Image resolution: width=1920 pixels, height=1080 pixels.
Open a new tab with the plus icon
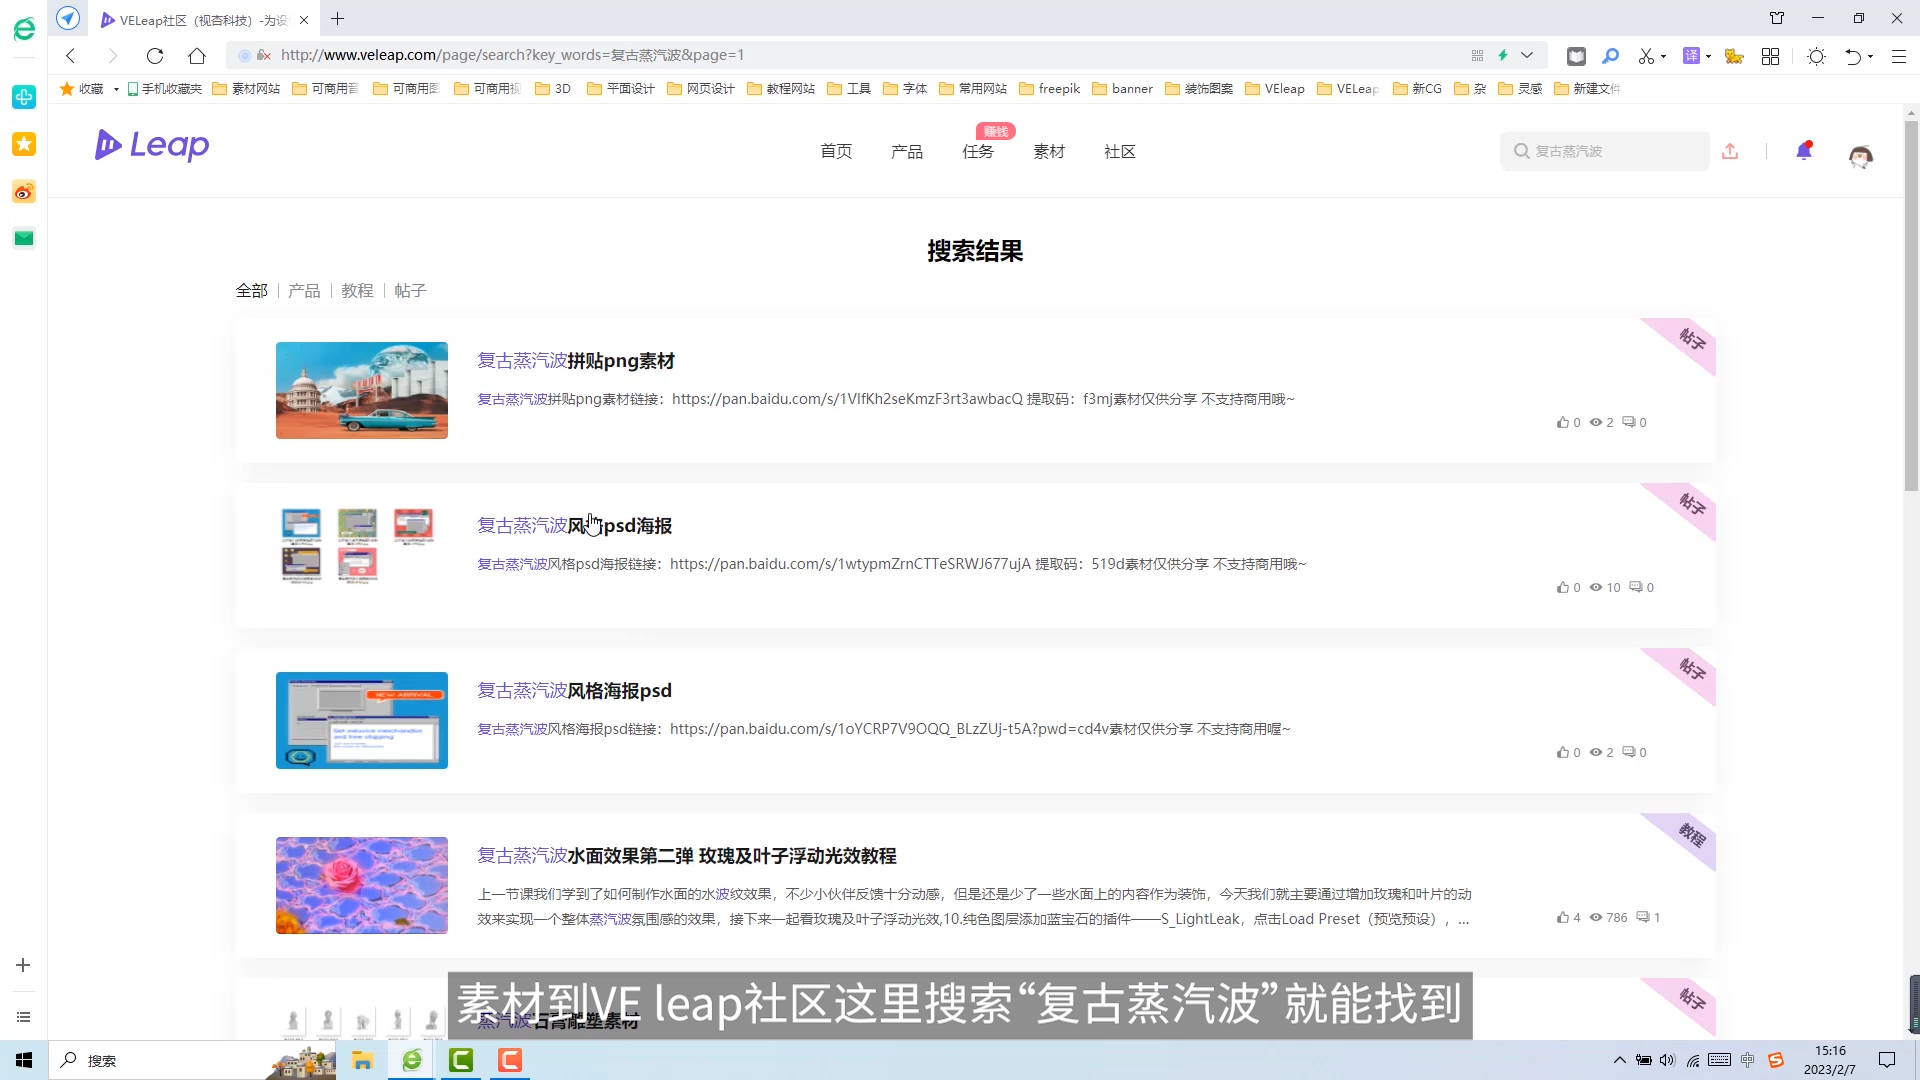pos(338,19)
